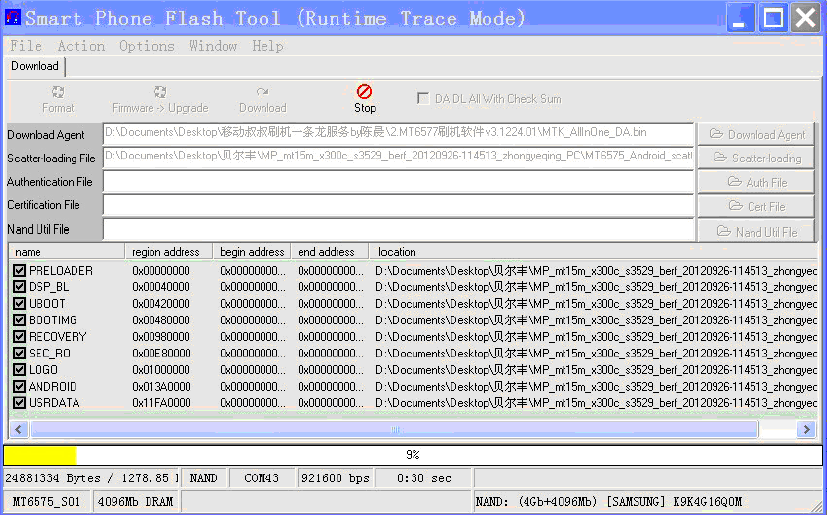Viewport: 827px width, 515px height.
Task: Uncheck the UBOOT partition checkbox
Action: coord(20,304)
